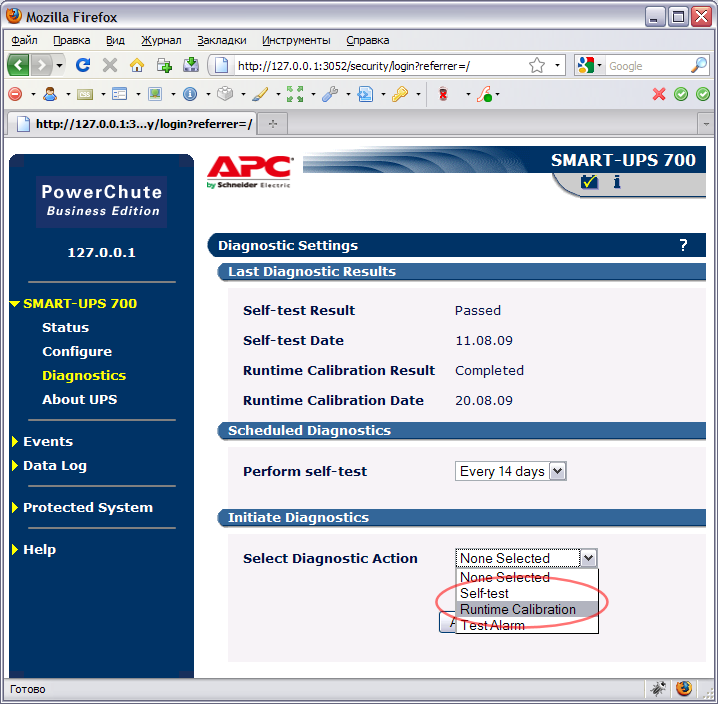Open the Disable menu red circle icon
The width and height of the screenshot is (718, 704).
15,94
